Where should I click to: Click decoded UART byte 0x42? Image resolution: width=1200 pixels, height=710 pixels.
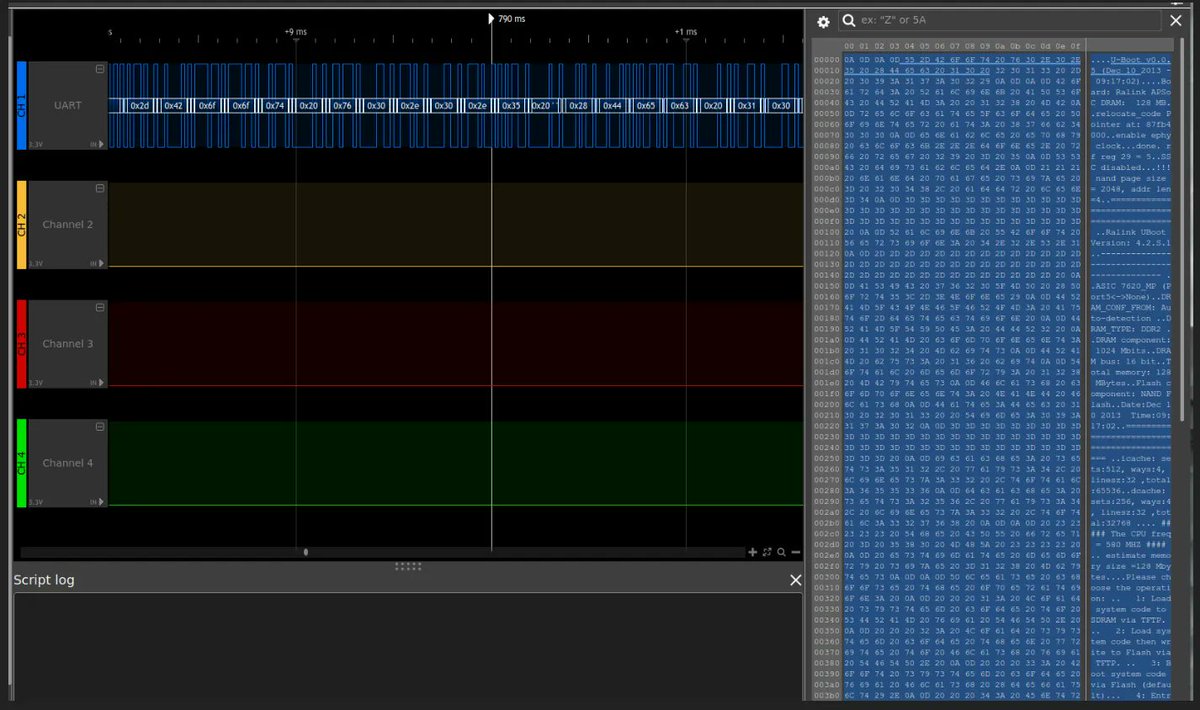(174, 105)
